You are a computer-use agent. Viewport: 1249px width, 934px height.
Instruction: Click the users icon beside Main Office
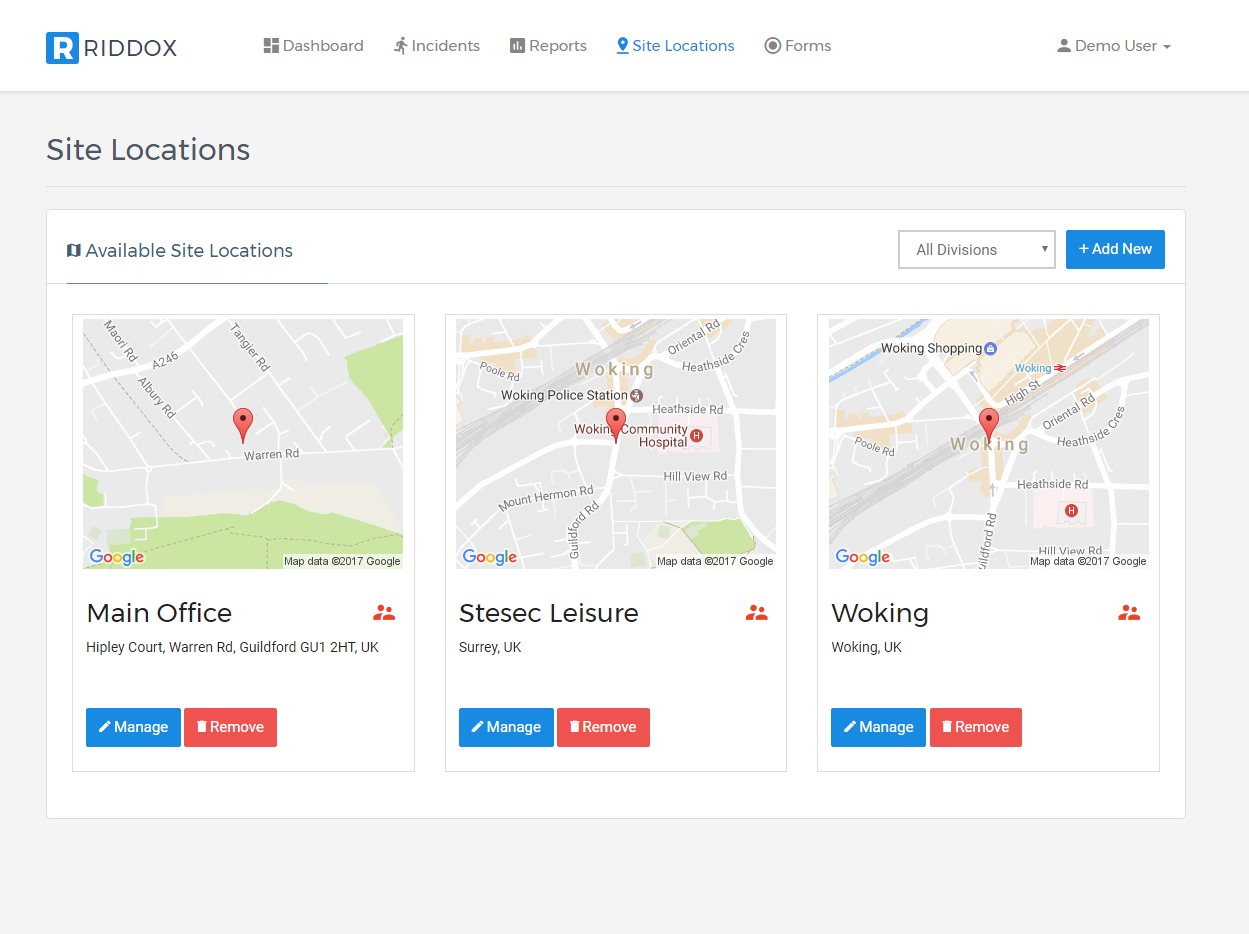(384, 613)
